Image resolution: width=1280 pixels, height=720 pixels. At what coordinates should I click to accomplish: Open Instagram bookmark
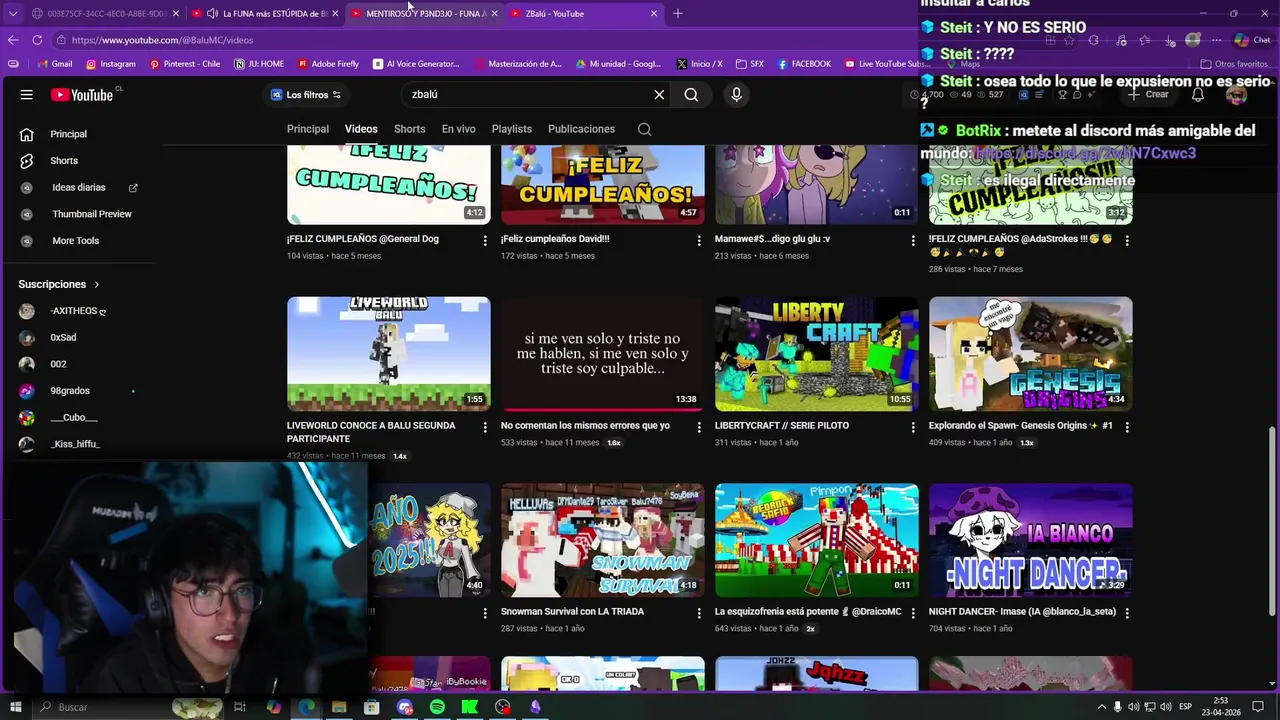pyautogui.click(x=111, y=64)
